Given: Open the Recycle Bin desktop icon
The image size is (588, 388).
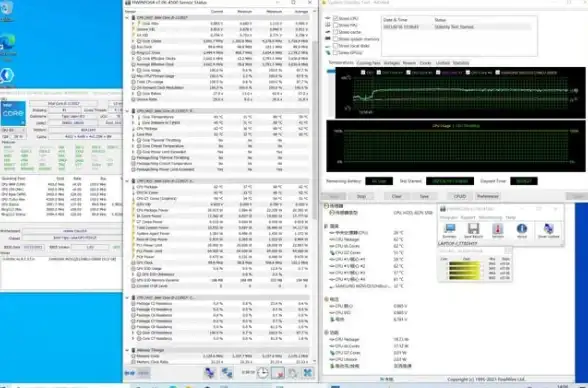Looking at the screenshot, I should coord(7,10).
